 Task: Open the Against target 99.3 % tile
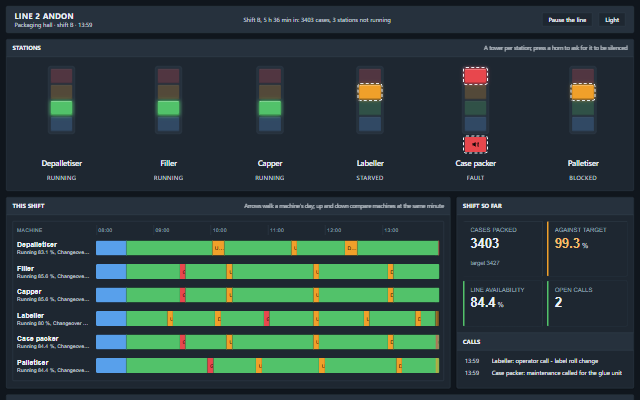(587, 249)
